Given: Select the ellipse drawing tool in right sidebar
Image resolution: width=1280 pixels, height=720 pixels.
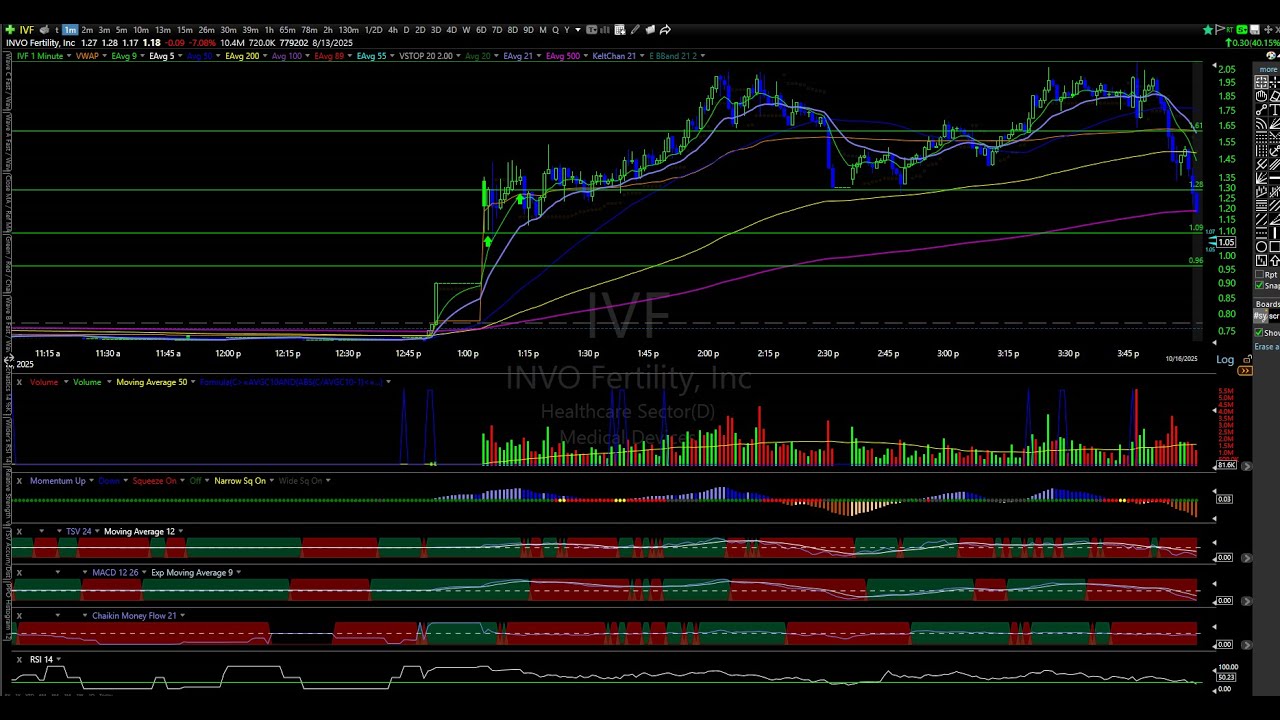Looking at the screenshot, I should (x=1261, y=246).
